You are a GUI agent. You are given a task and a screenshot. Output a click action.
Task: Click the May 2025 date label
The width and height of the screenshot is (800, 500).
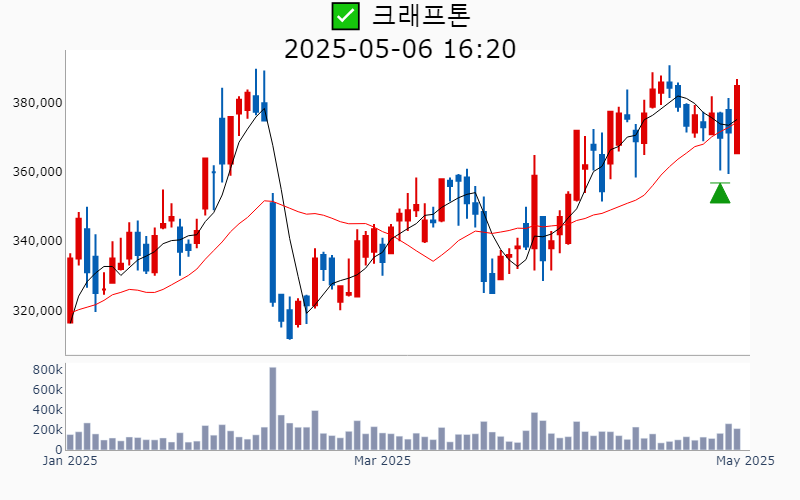click(745, 461)
